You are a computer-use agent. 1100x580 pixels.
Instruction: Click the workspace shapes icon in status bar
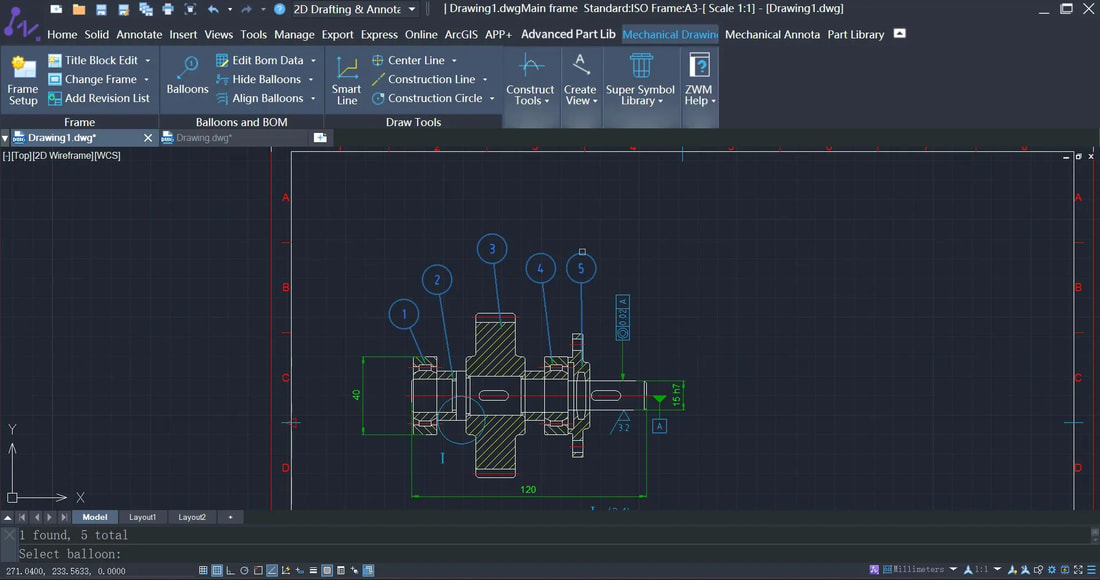1038,569
